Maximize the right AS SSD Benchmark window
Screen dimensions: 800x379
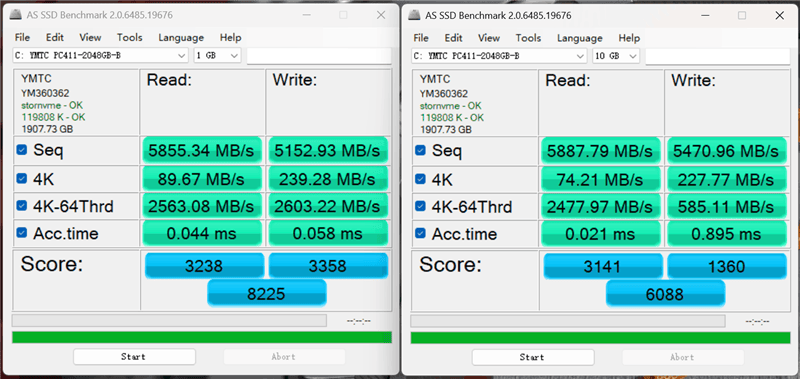[x=742, y=15]
